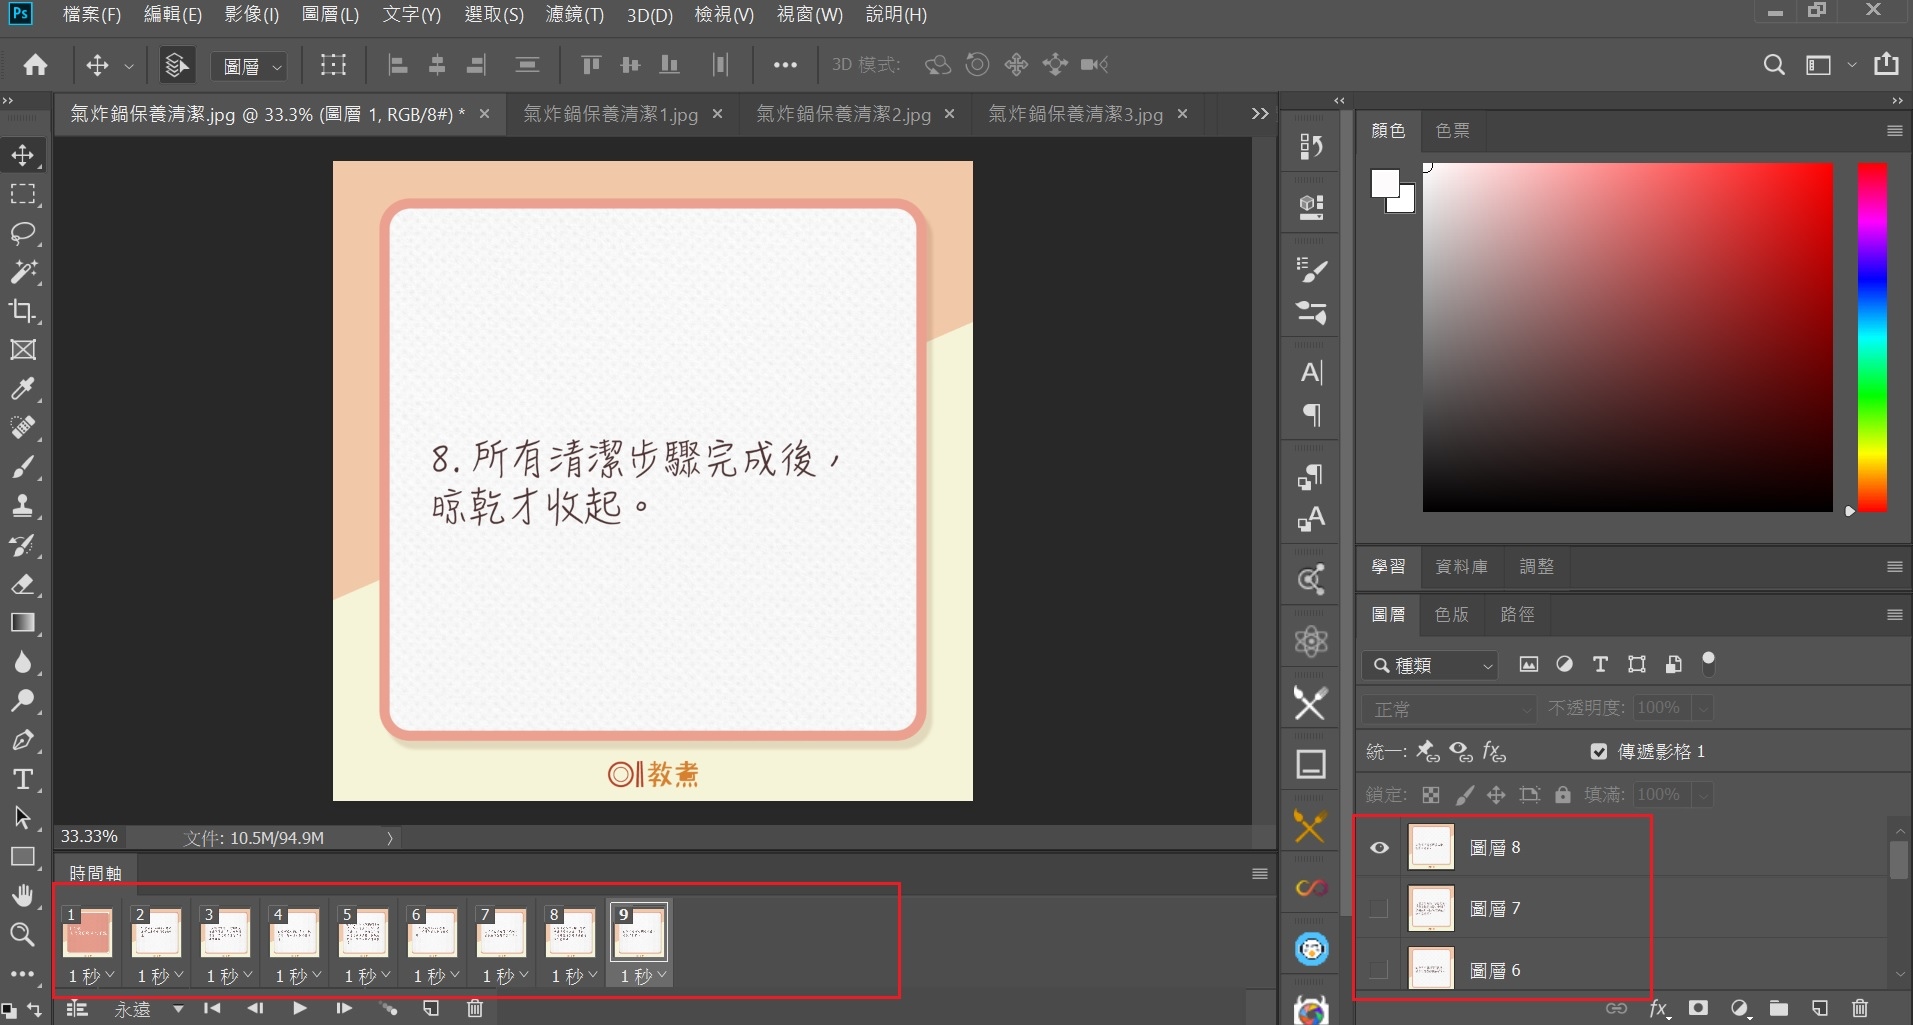Viewport: 1913px width, 1025px height.
Task: Show the 圖層 7 layer
Action: [x=1379, y=908]
